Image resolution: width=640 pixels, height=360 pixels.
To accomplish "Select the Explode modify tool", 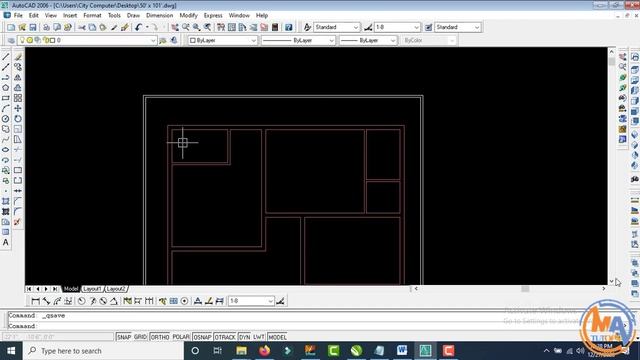I will coord(17,222).
